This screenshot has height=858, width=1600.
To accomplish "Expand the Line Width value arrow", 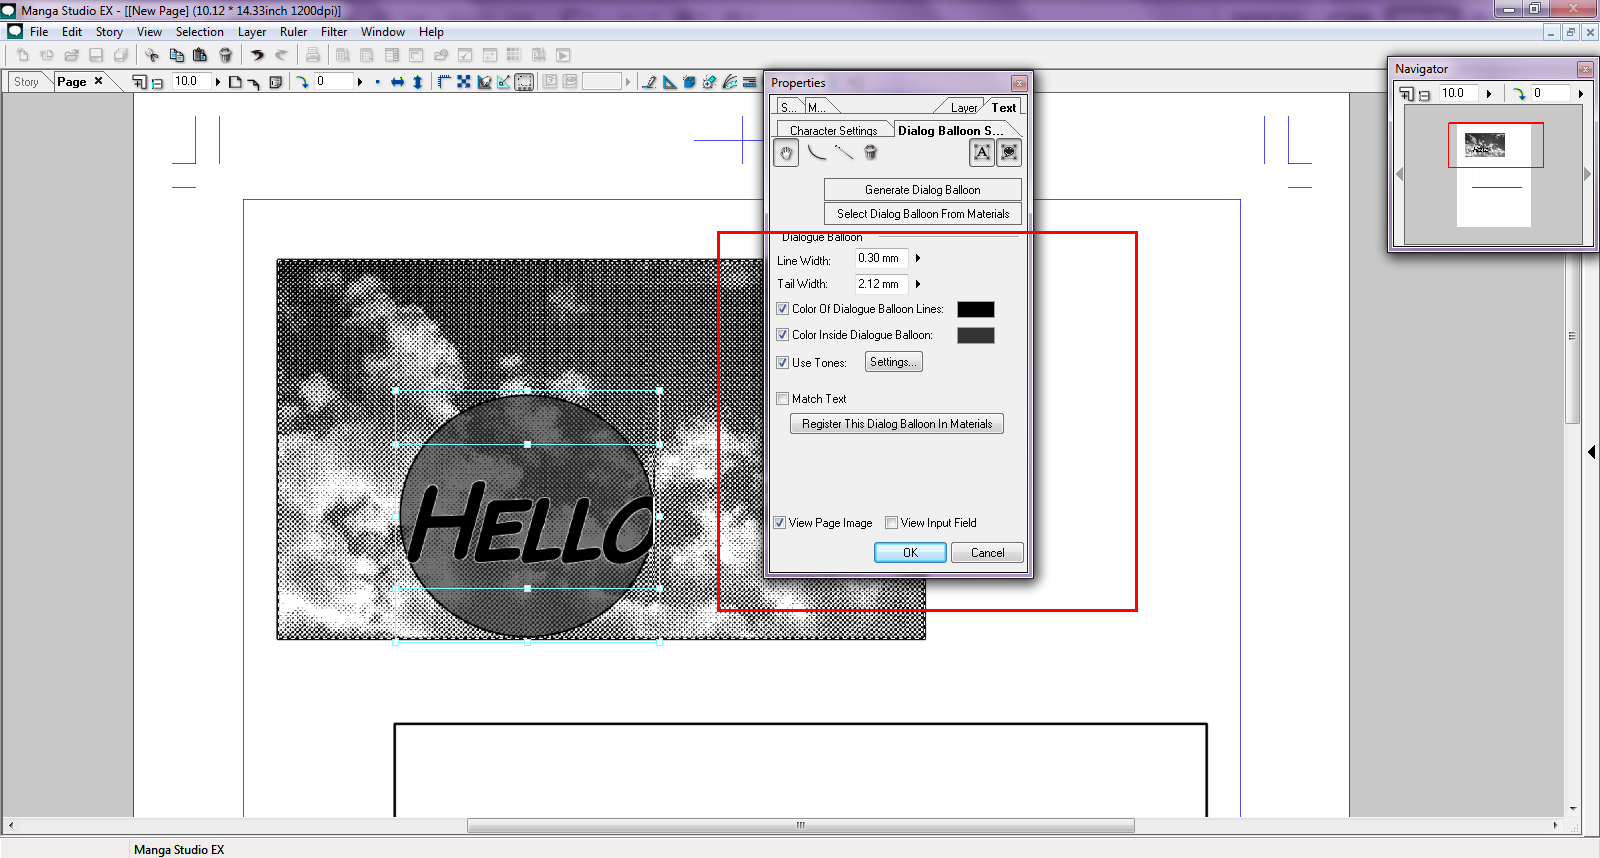I will coord(918,258).
